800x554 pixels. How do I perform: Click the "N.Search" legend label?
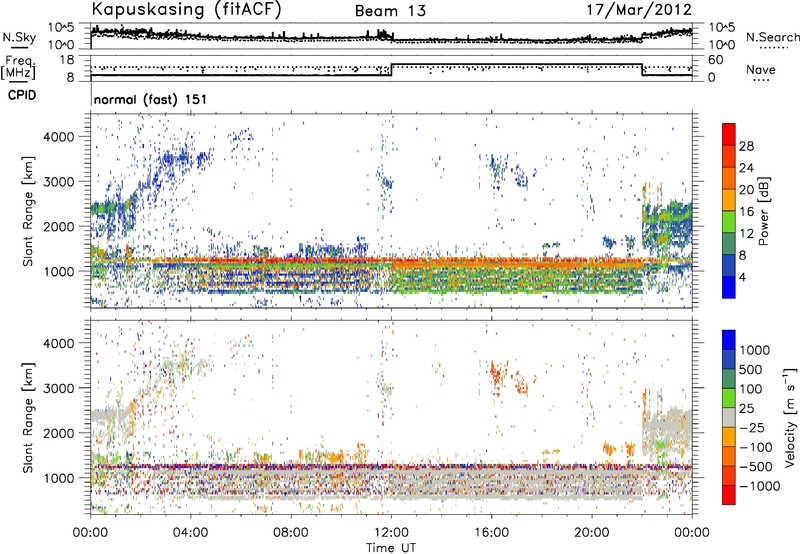[x=772, y=37]
